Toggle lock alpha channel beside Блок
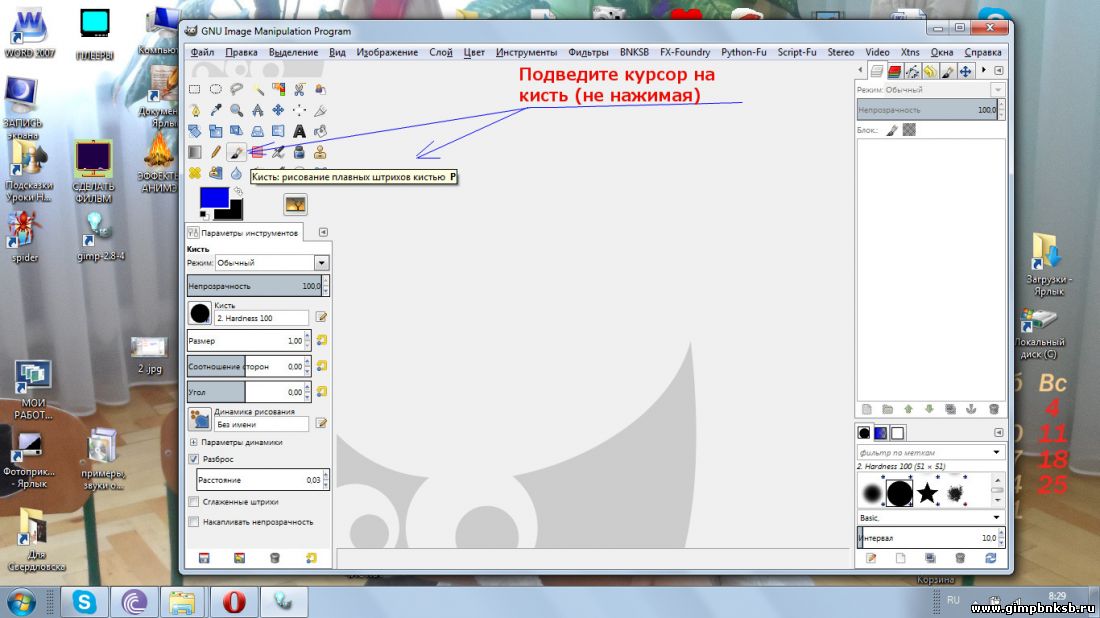The width and height of the screenshot is (1100, 618). point(909,130)
